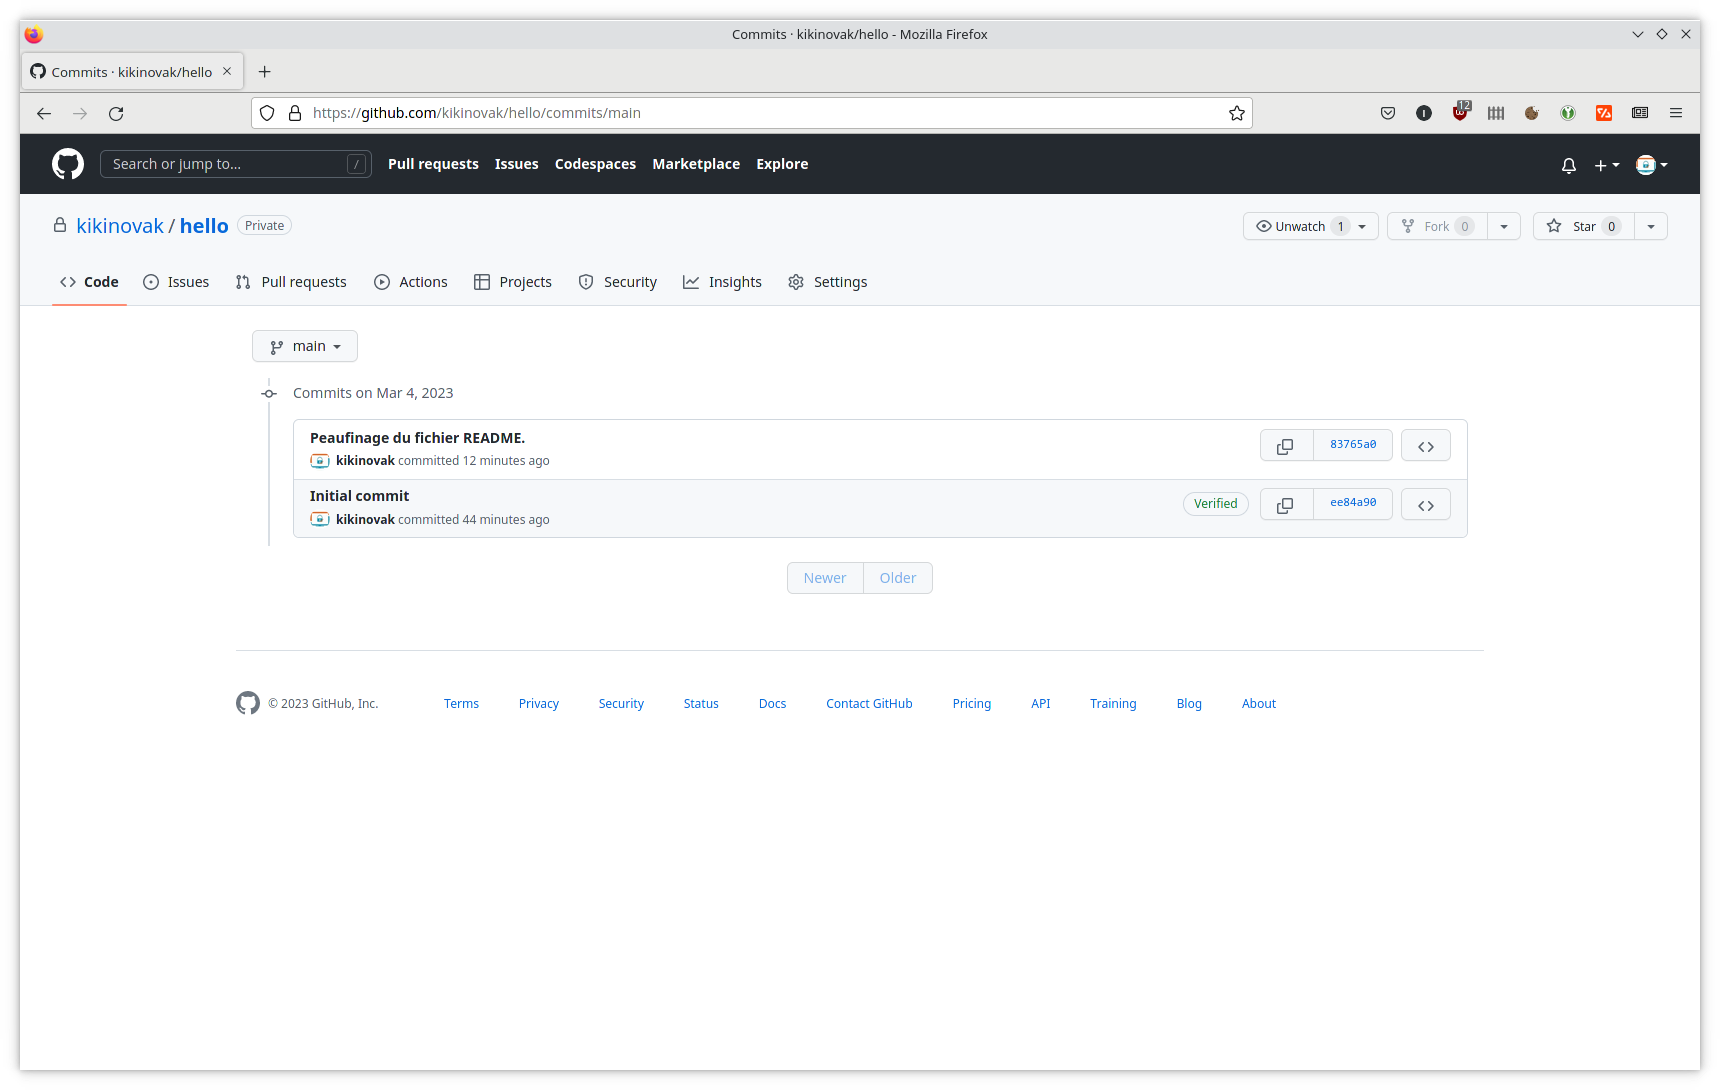The width and height of the screenshot is (1720, 1090).
Task: Open the Actions tab
Action: tap(411, 282)
